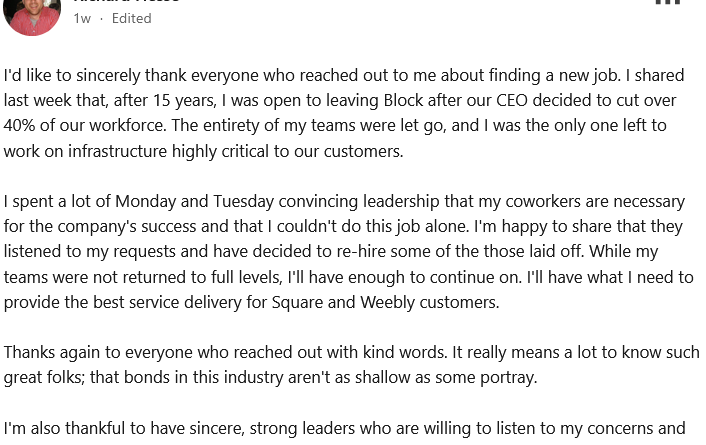Screen dimensions: 706x445
Task: Click the author's profile photo
Action: [32, 12]
